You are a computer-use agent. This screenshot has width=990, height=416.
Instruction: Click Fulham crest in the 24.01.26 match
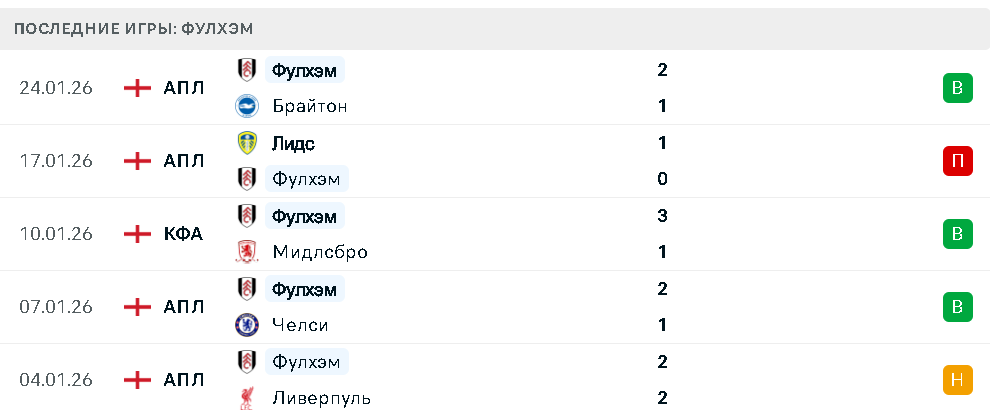pyautogui.click(x=246, y=70)
